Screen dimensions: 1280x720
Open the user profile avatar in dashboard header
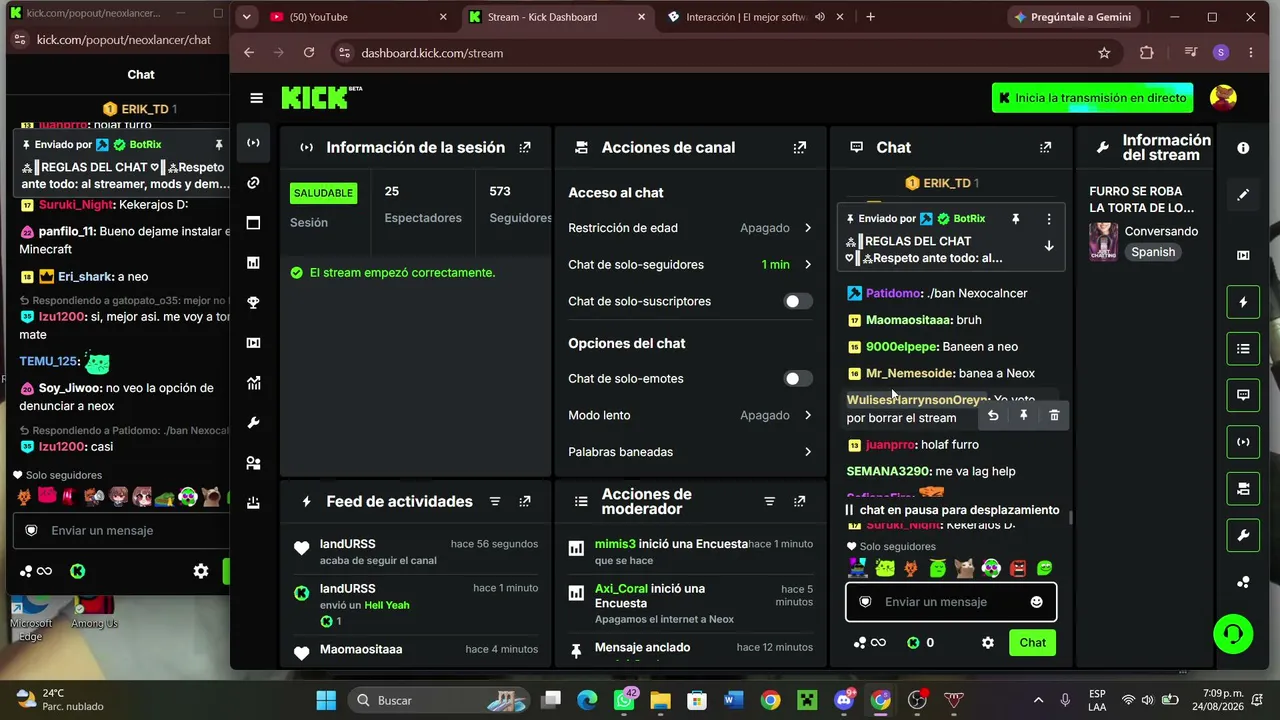[1223, 98]
